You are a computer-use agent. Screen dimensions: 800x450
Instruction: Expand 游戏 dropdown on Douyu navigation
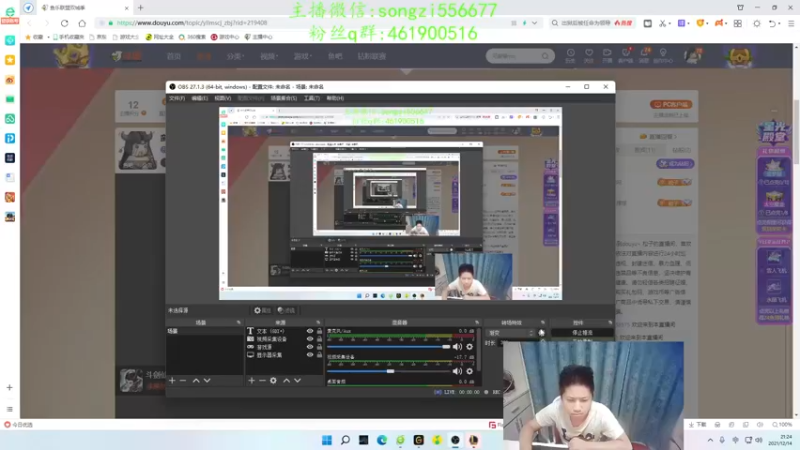click(x=303, y=56)
